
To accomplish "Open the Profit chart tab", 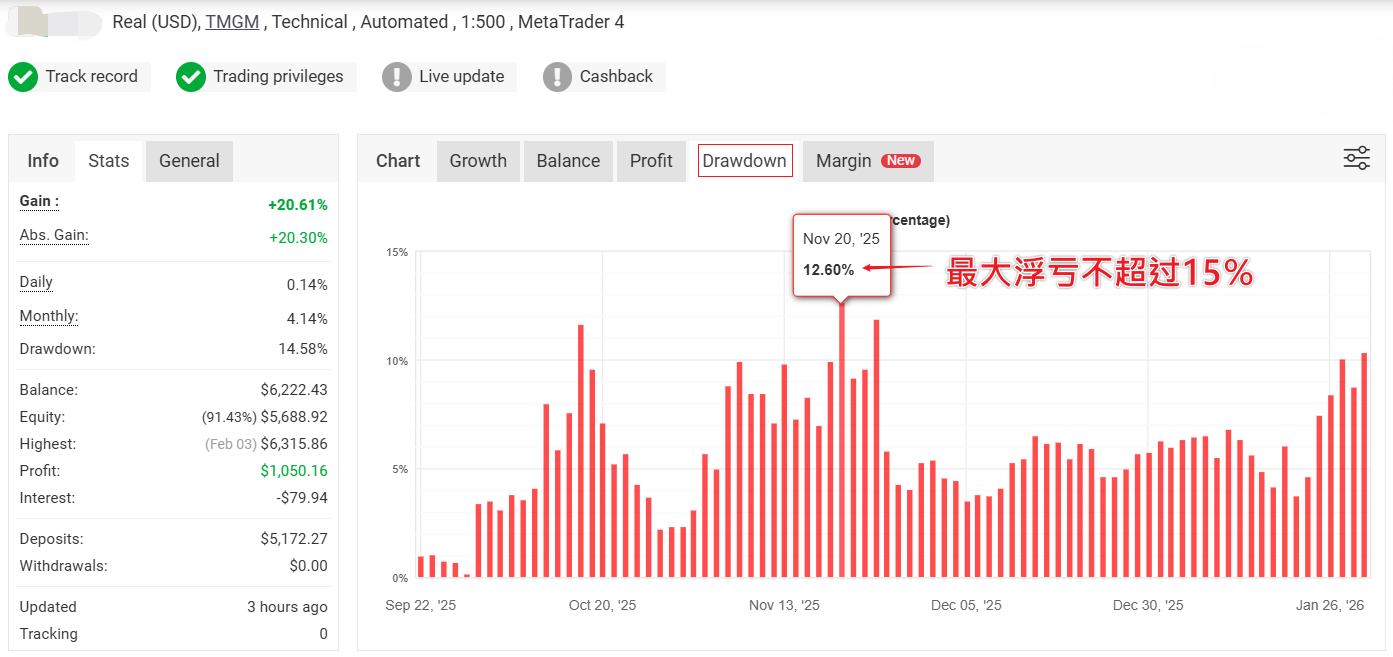I will (x=651, y=160).
